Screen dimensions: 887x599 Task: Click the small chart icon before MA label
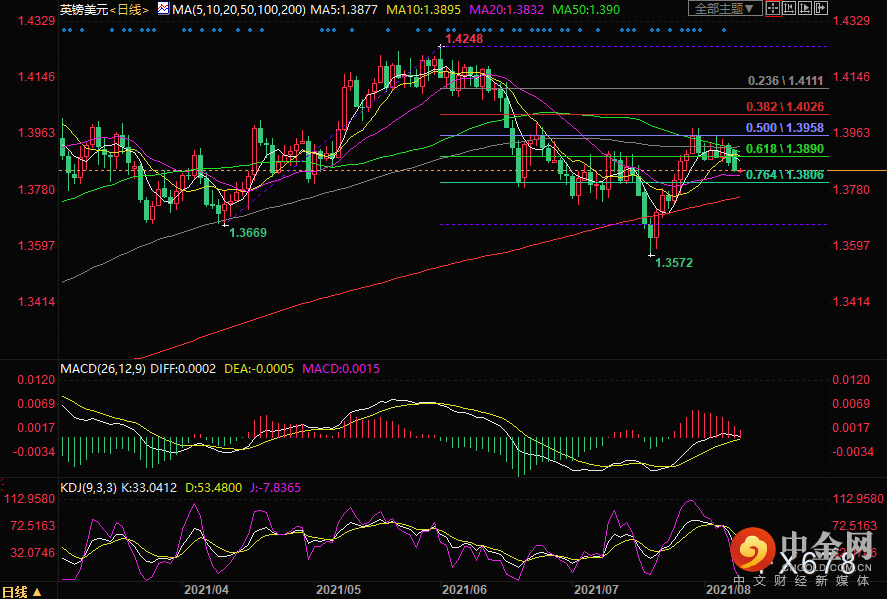(x=163, y=9)
